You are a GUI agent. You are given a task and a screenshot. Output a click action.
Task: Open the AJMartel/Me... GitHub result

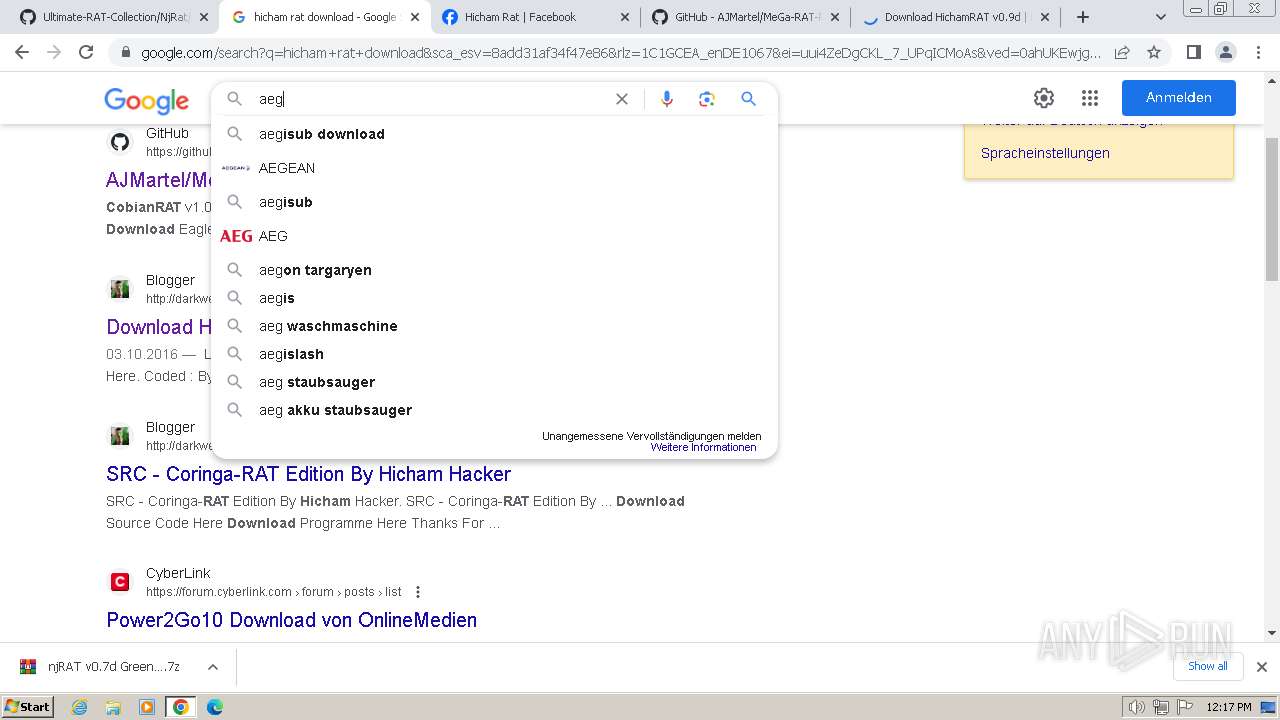pyautogui.click(x=159, y=180)
